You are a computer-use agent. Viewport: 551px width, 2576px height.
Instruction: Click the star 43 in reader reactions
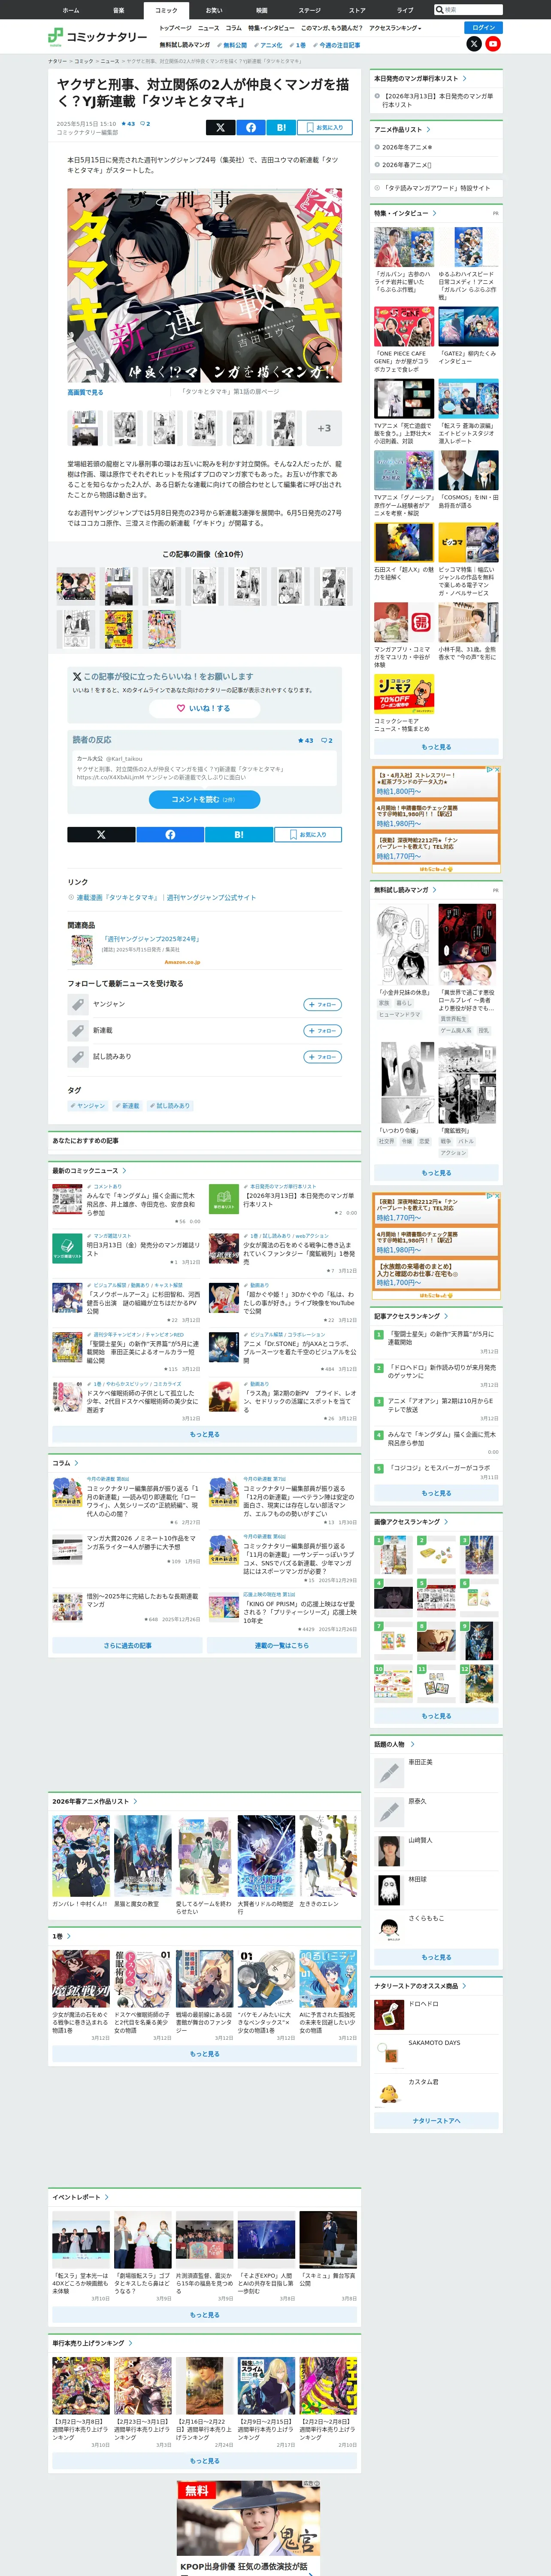[x=305, y=741]
